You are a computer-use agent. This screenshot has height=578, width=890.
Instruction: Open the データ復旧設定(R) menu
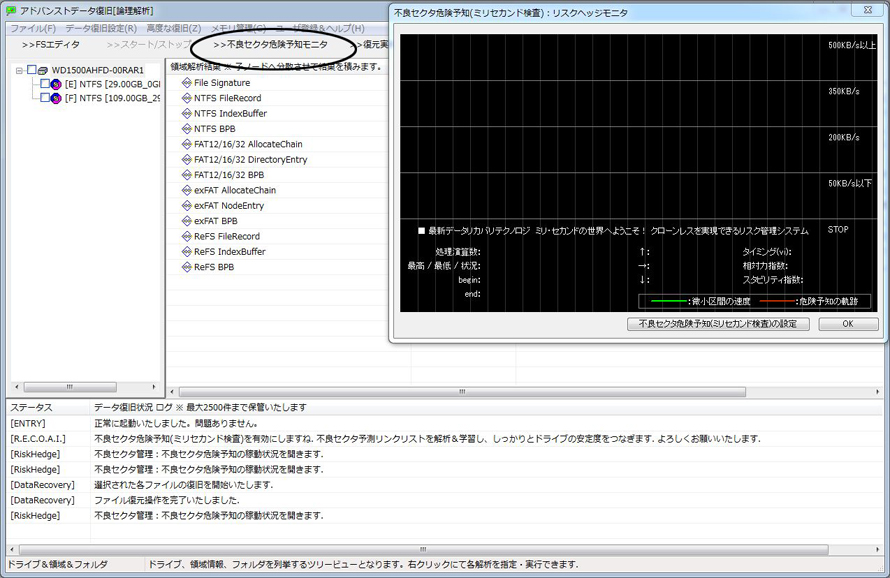pyautogui.click(x=101, y=28)
